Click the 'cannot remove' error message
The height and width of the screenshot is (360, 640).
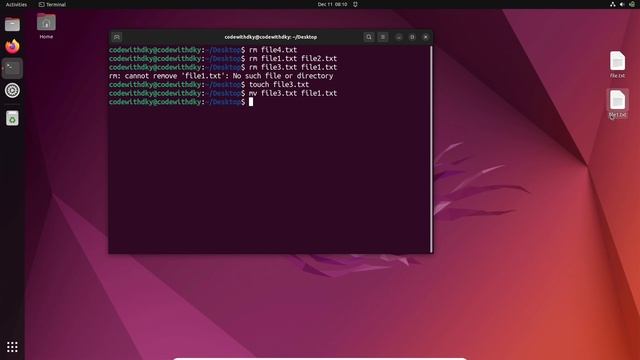tap(221, 76)
